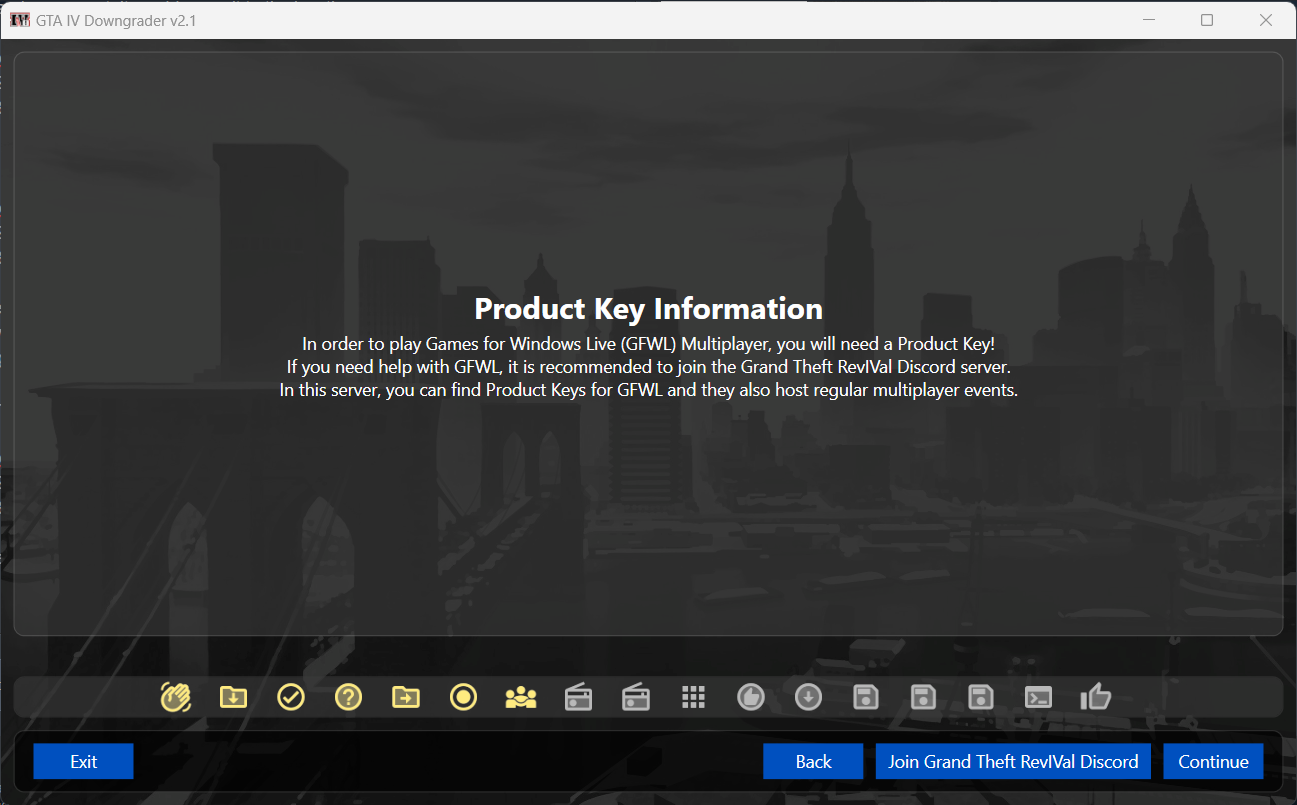Go back using the Back button
The image size is (1297, 805).
click(813, 761)
